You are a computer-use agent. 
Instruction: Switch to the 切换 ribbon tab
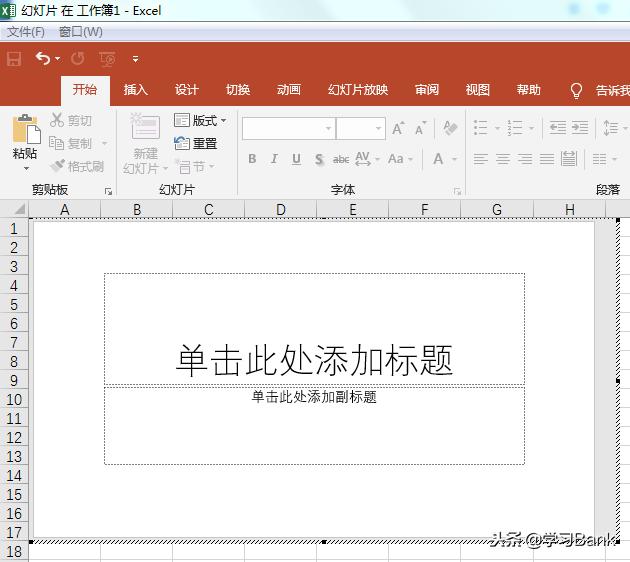click(x=238, y=89)
